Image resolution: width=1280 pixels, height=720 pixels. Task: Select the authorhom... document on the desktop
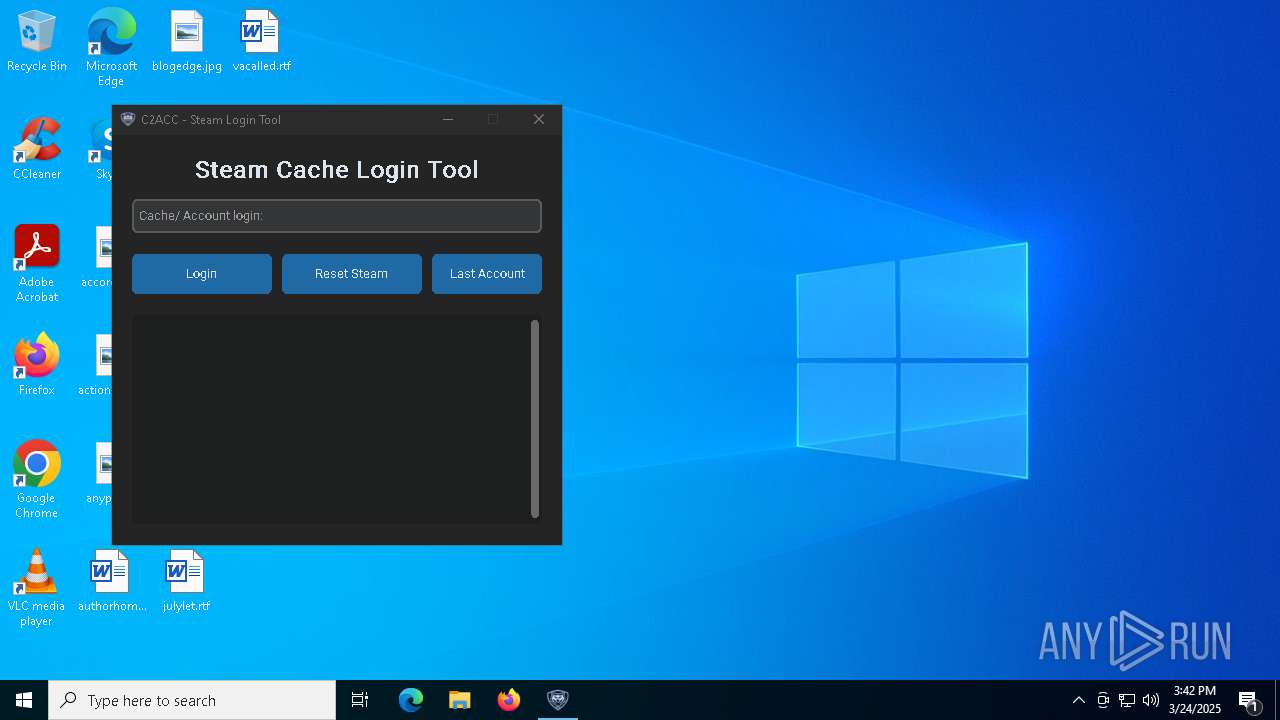[x=111, y=581]
